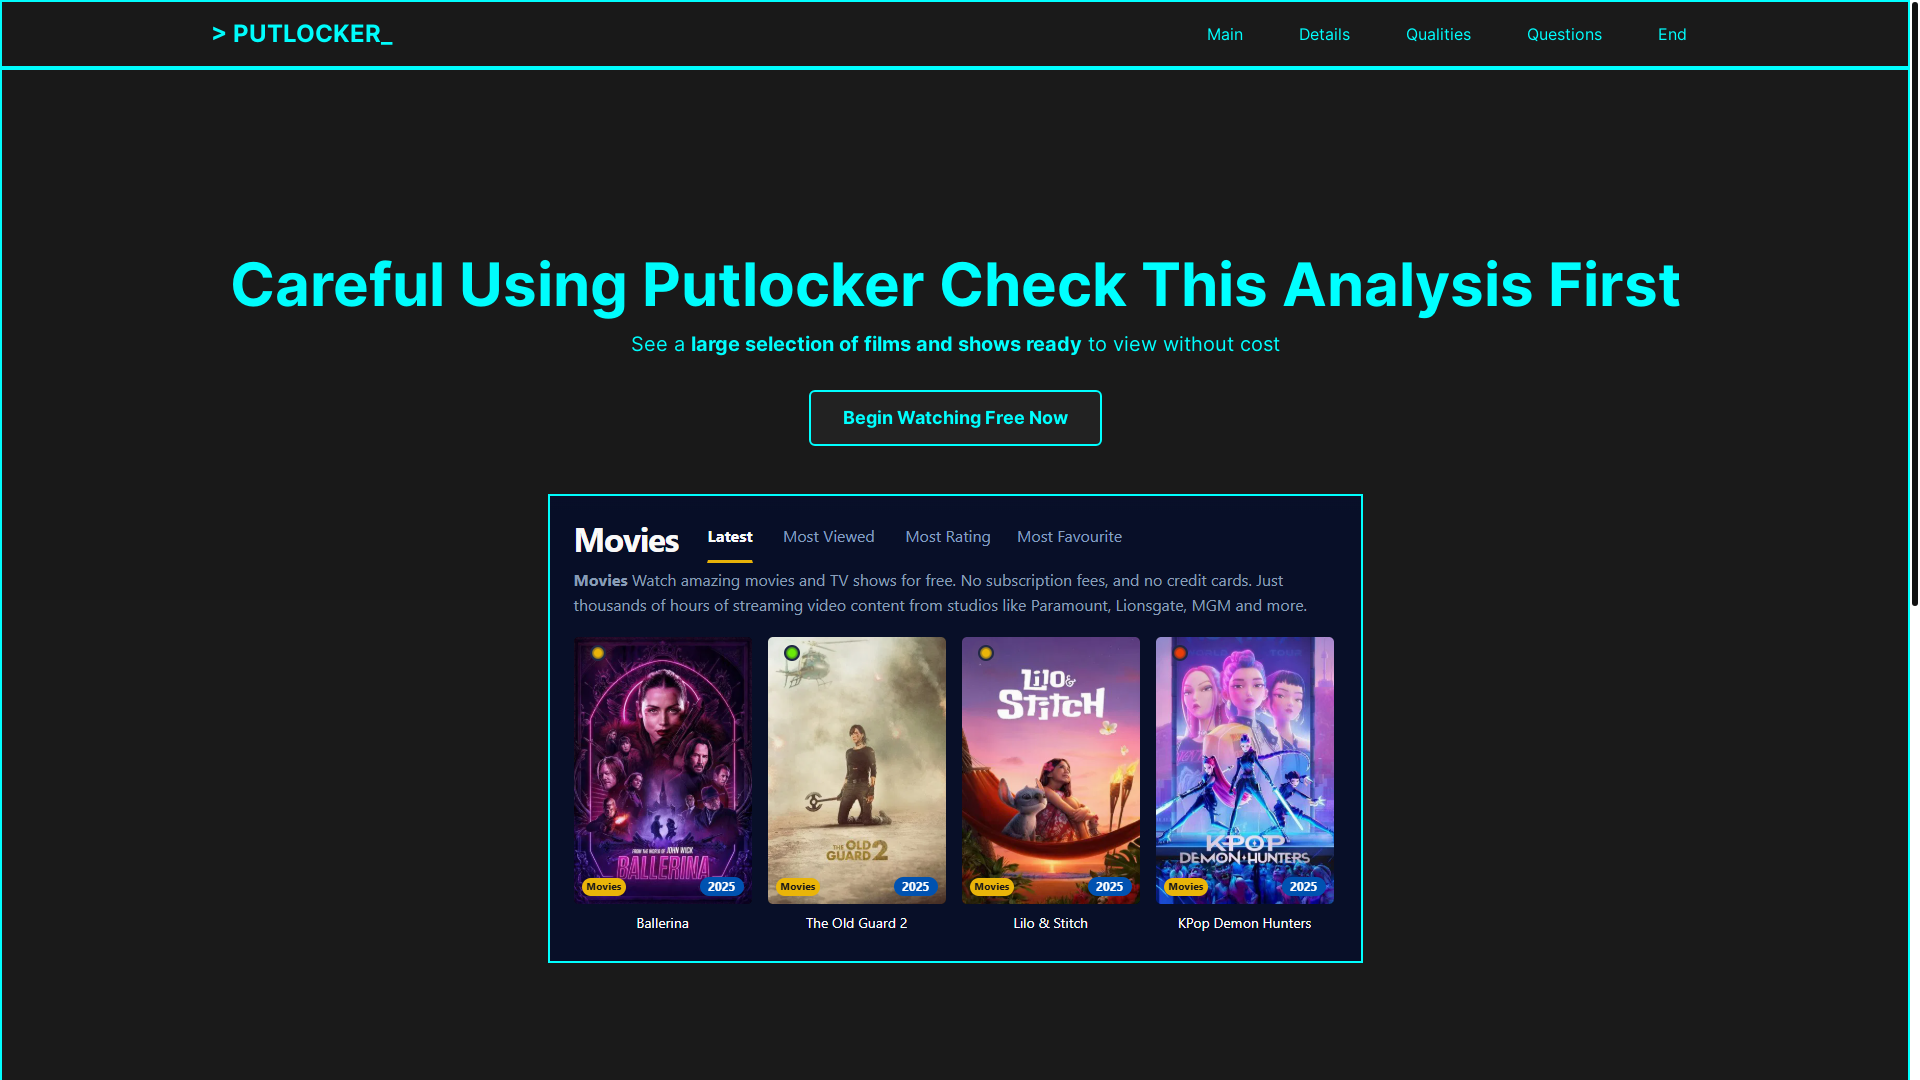Click The Old Guard 2 title
The width and height of the screenshot is (1920, 1080).
click(x=856, y=923)
